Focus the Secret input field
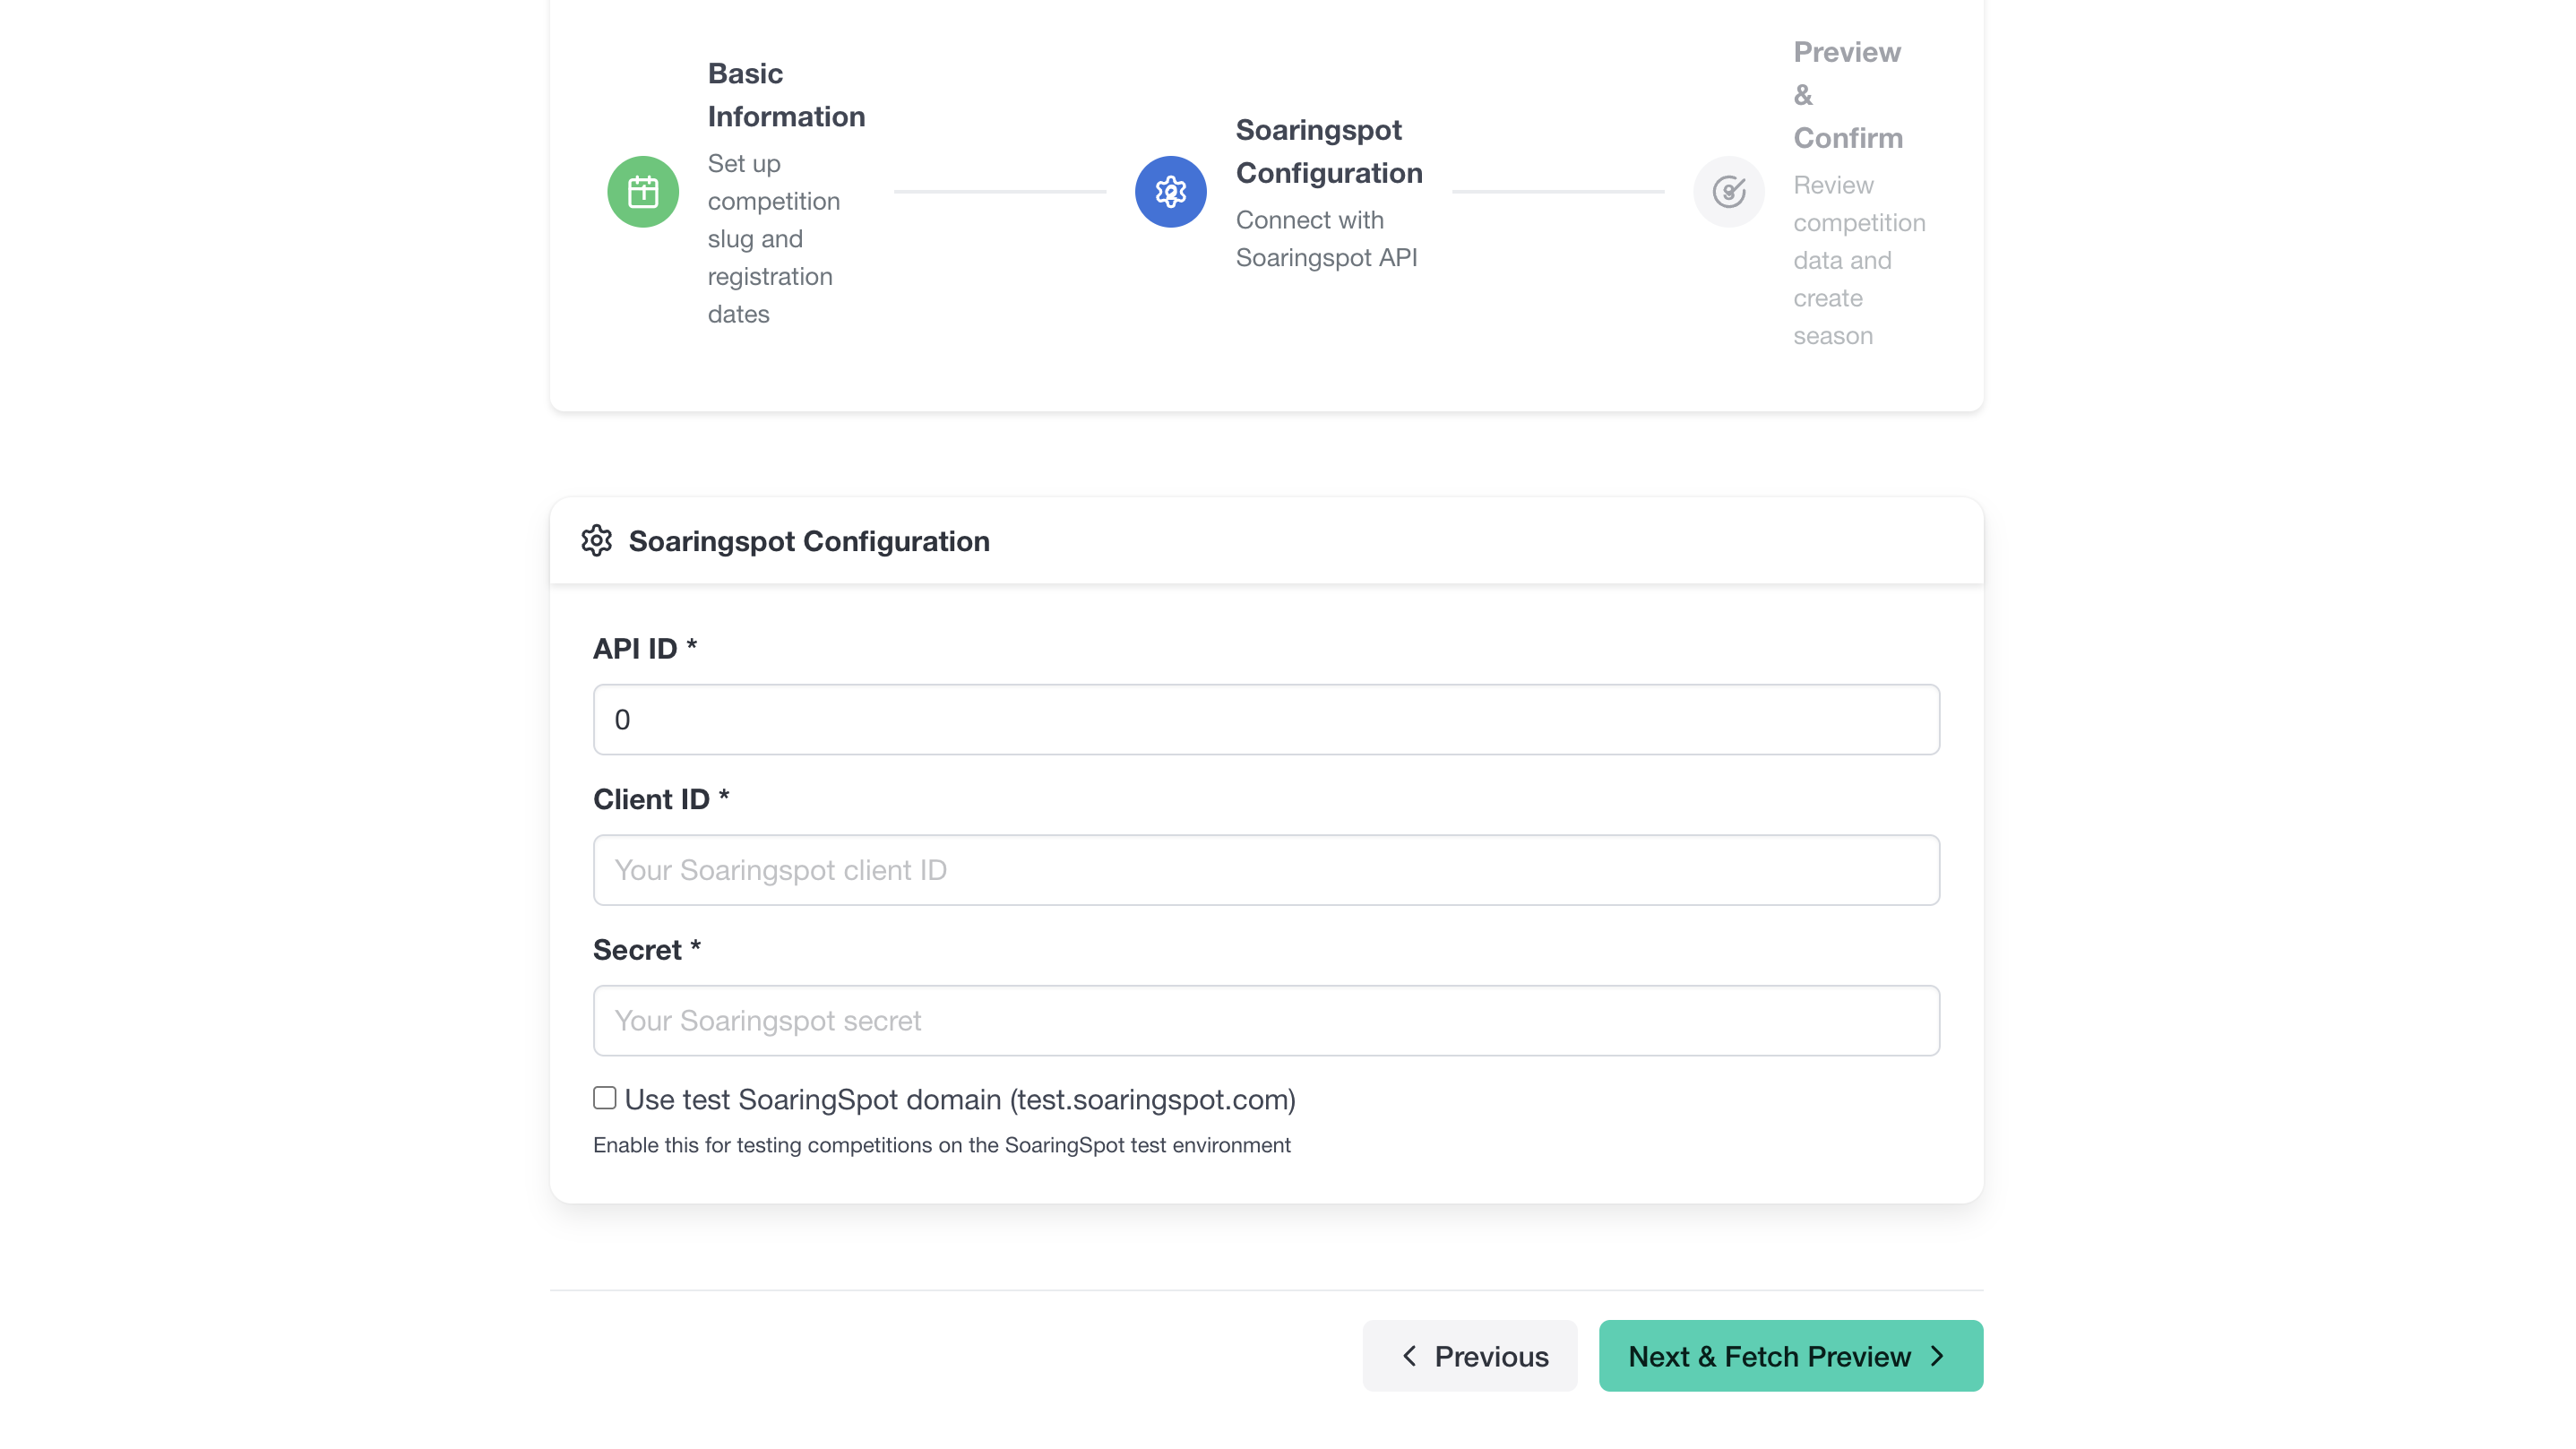 tap(1266, 1021)
